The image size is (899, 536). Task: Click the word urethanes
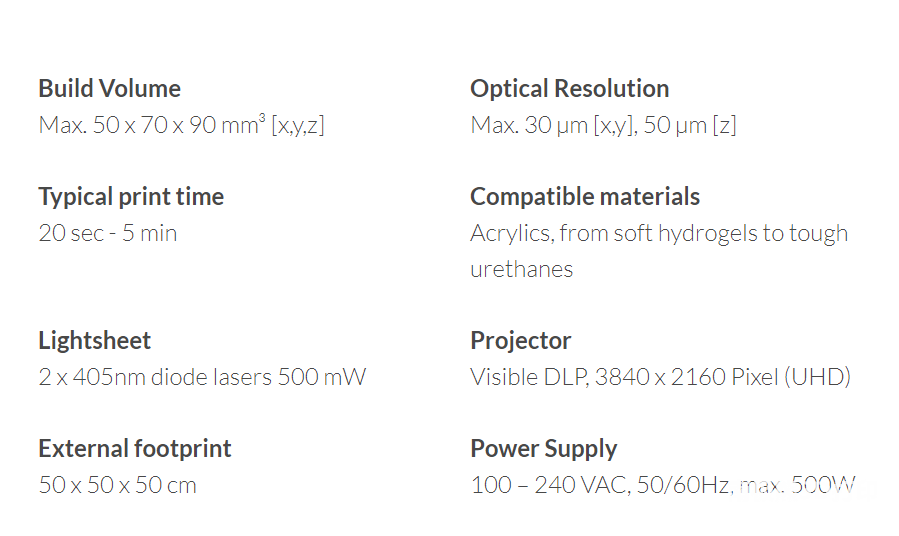(x=521, y=269)
